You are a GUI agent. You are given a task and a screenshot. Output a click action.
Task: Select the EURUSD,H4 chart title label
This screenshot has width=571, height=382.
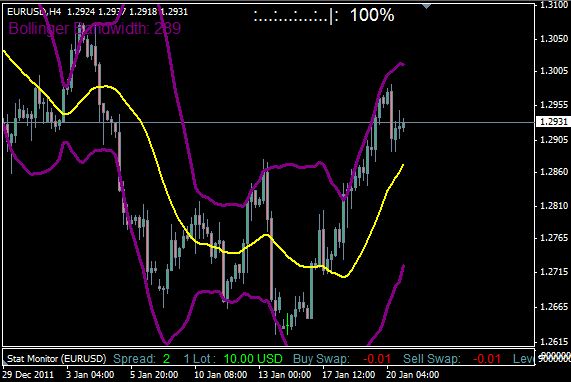click(x=34, y=12)
